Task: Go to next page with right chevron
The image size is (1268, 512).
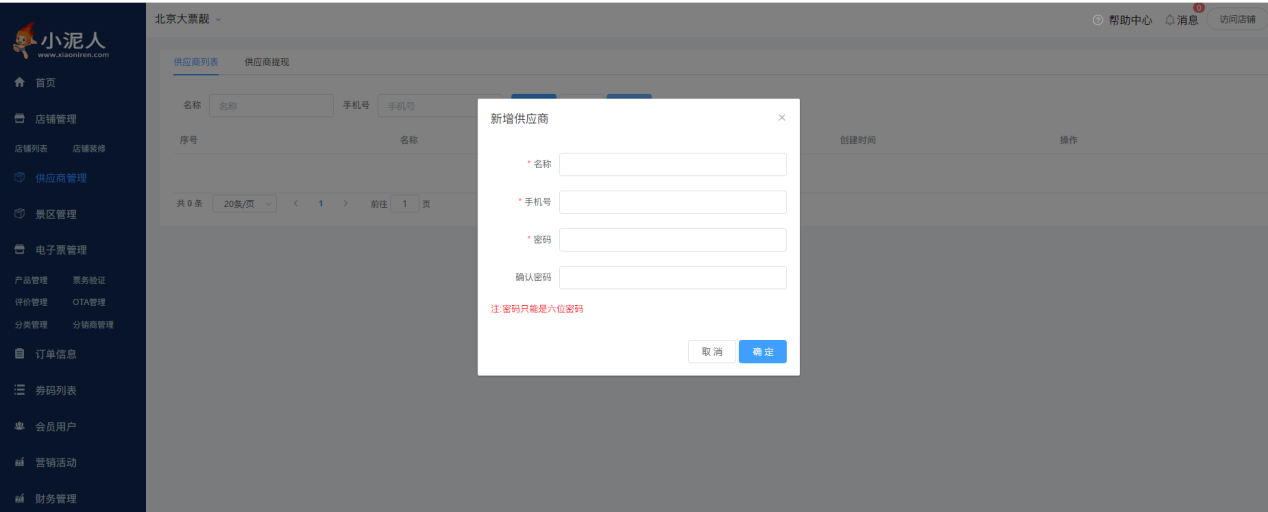Action: 346,204
